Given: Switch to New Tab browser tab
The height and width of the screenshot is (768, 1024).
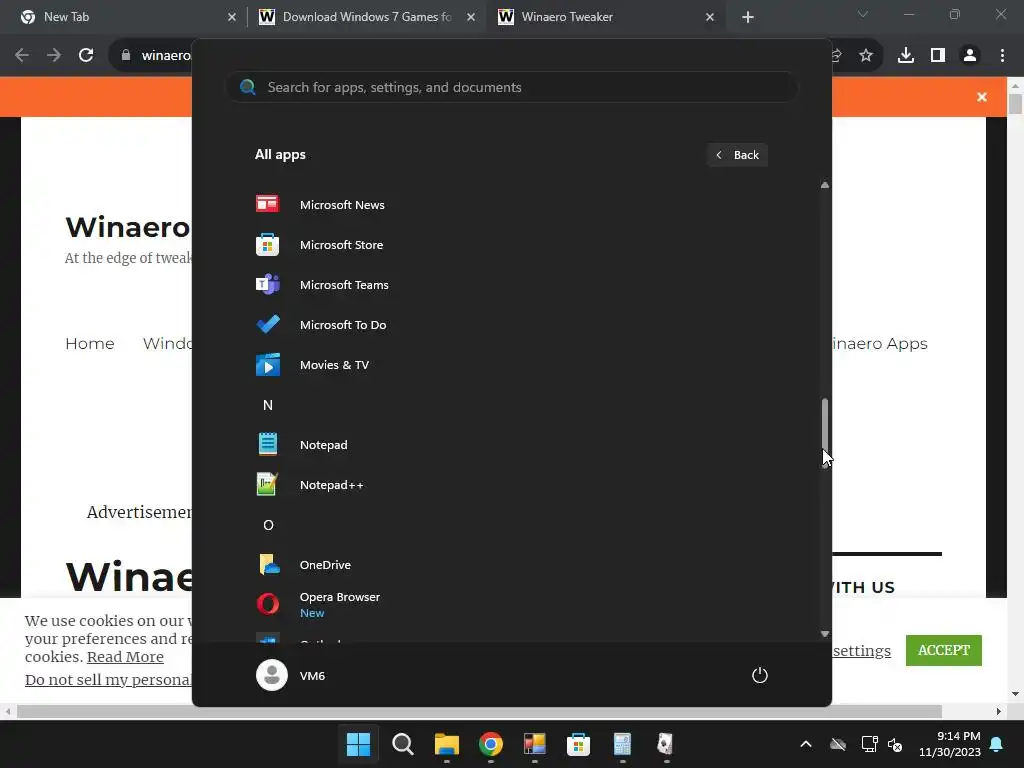Looking at the screenshot, I should [124, 17].
